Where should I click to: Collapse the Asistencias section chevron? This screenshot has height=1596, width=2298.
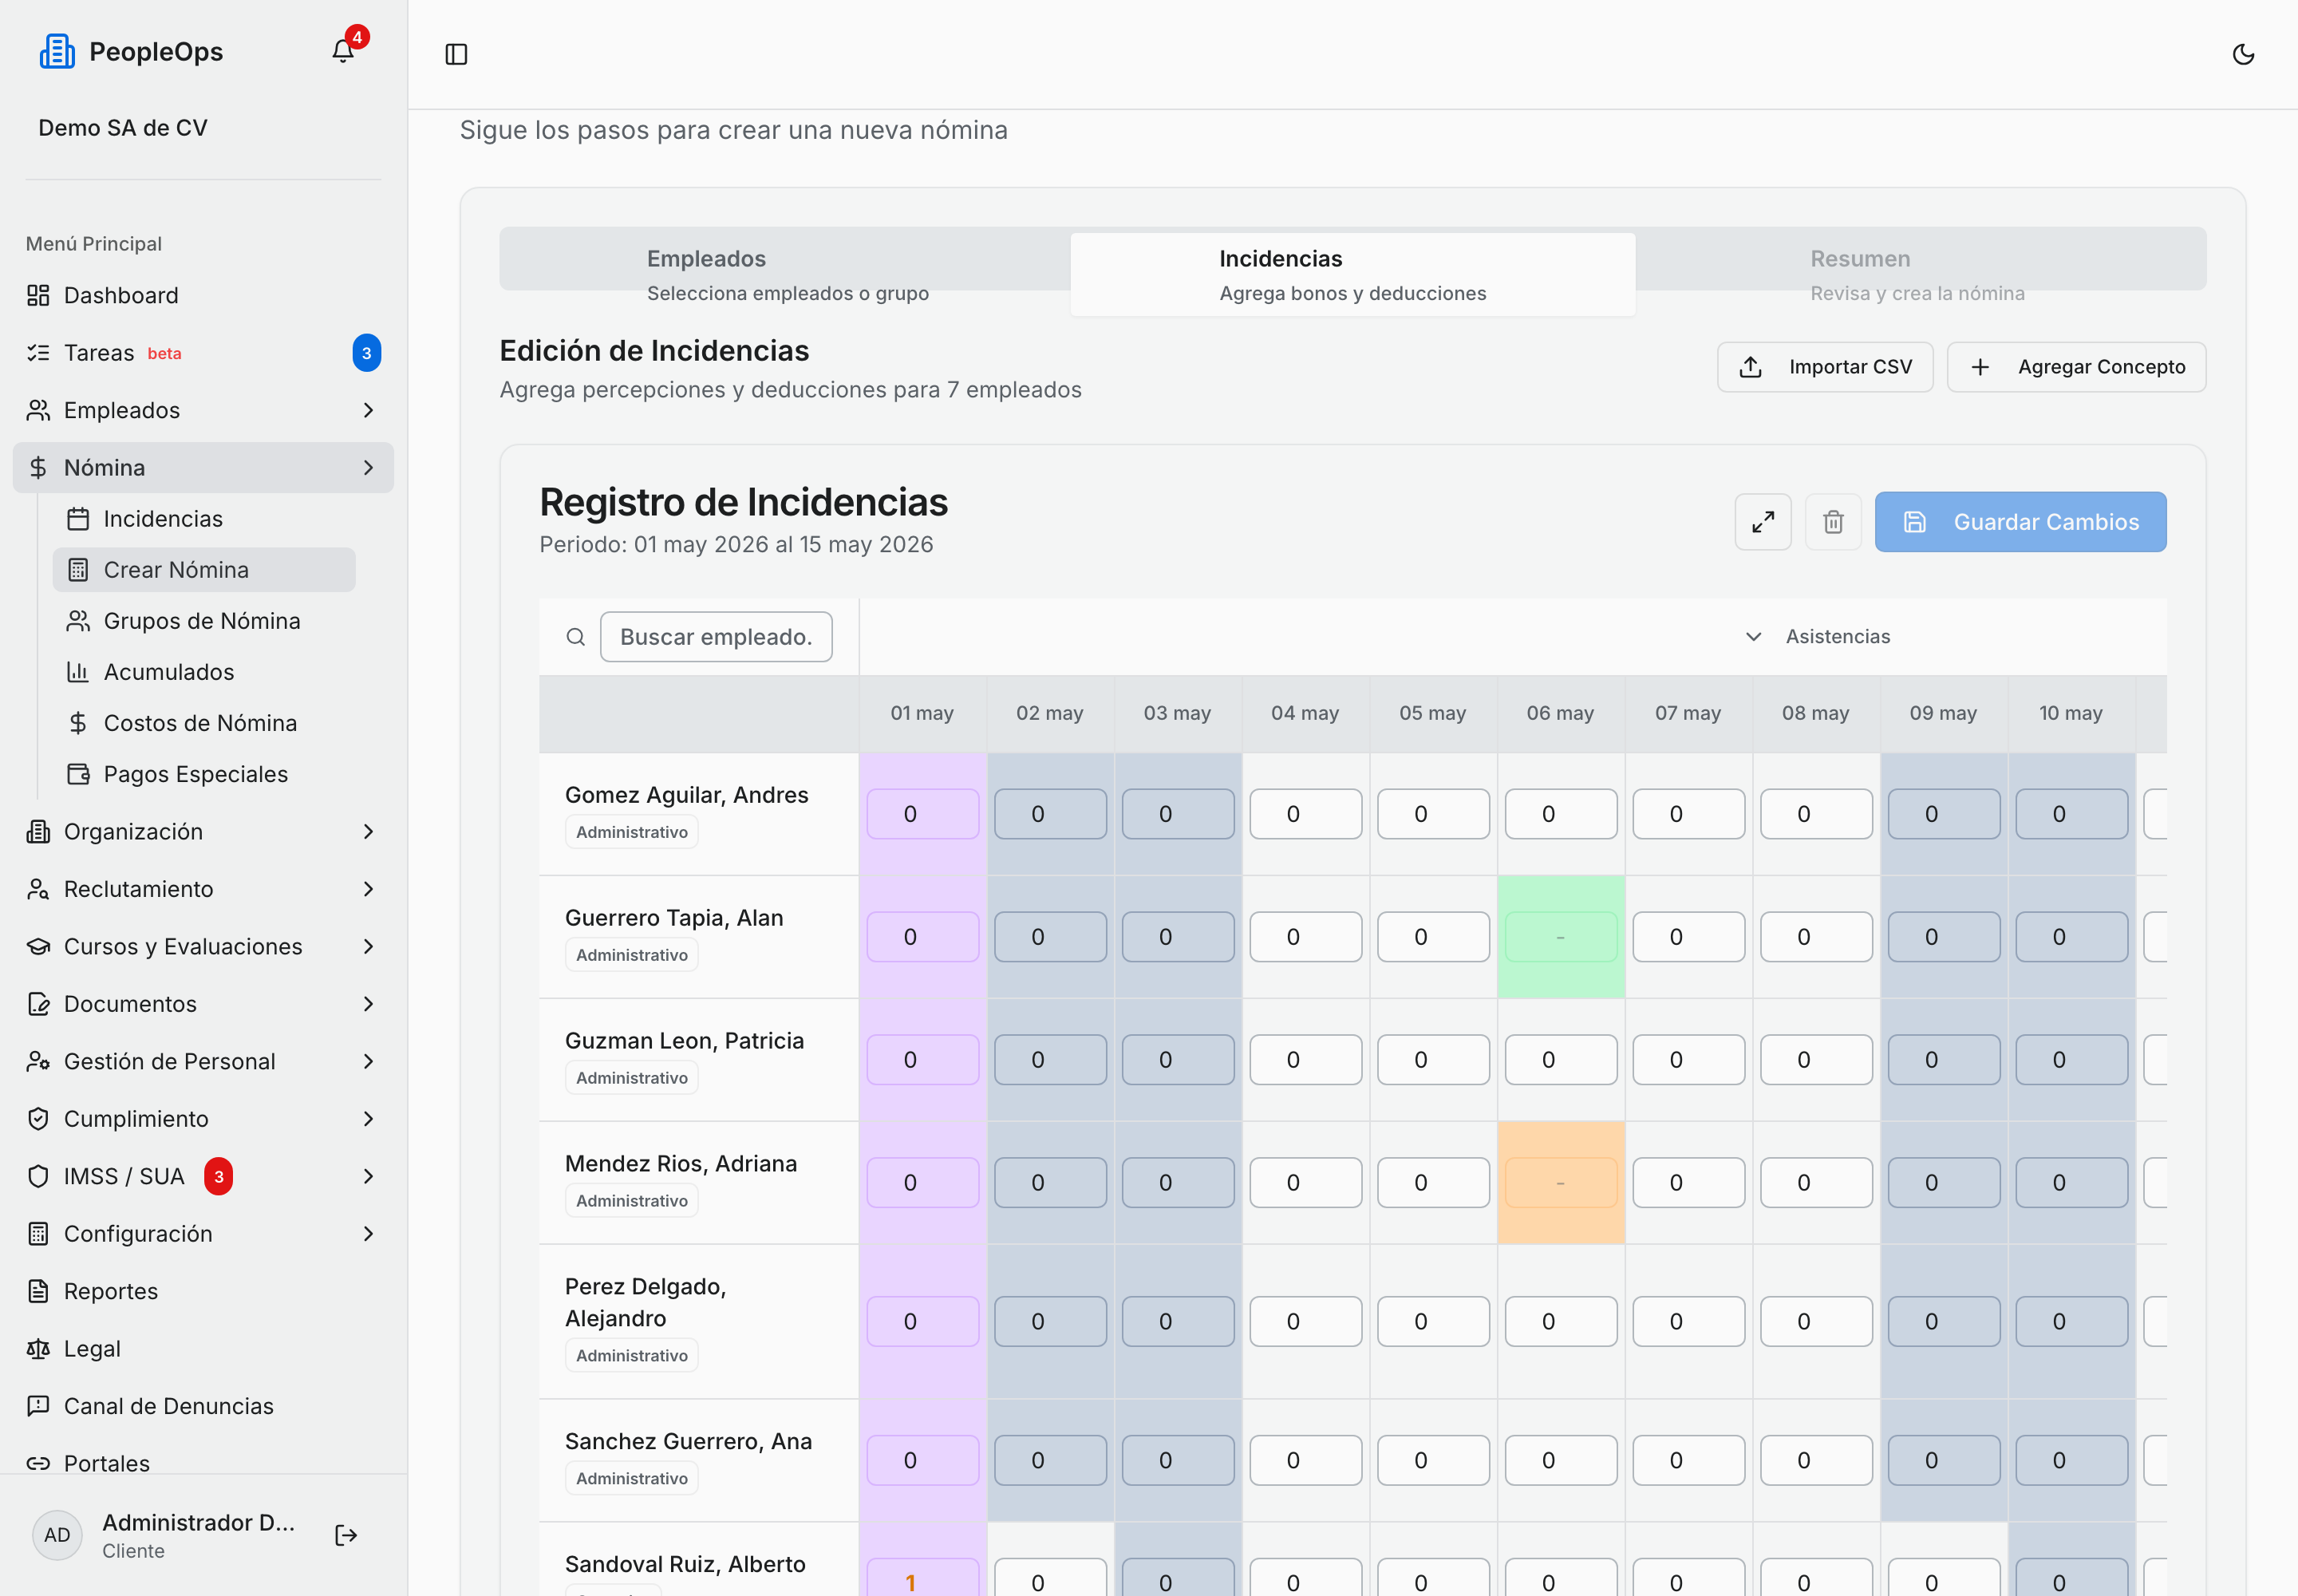[x=1753, y=637]
